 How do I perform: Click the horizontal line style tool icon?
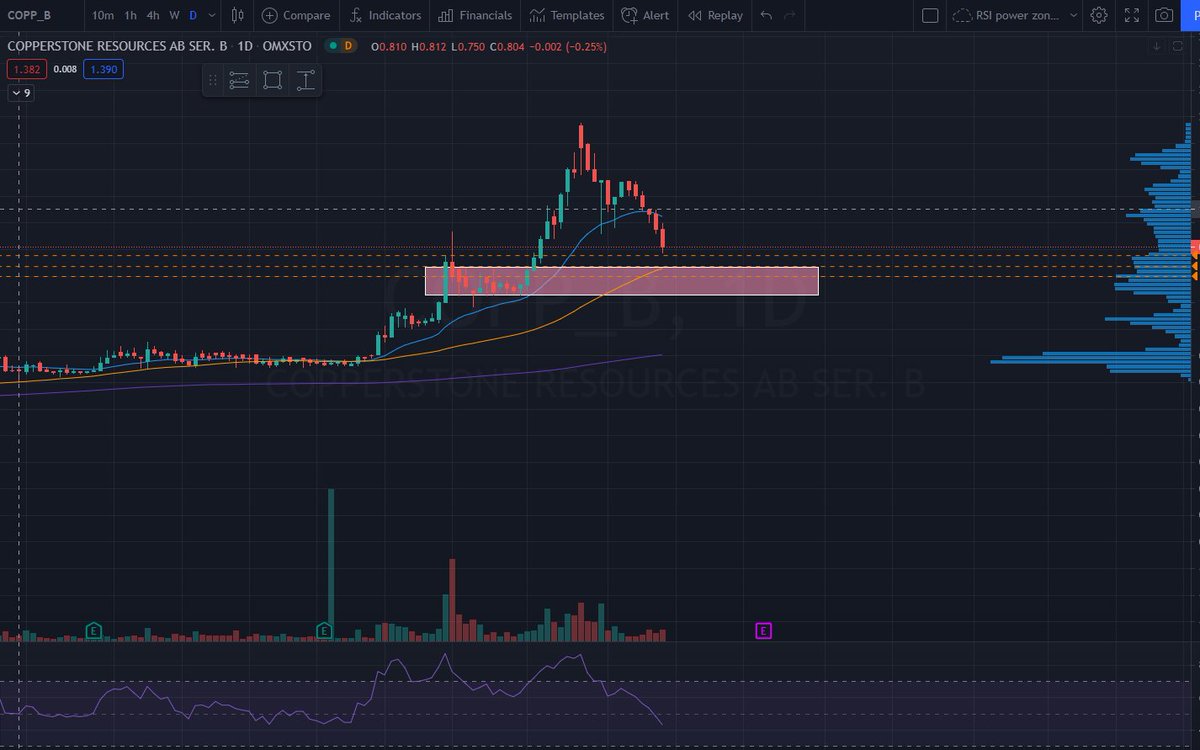(239, 81)
